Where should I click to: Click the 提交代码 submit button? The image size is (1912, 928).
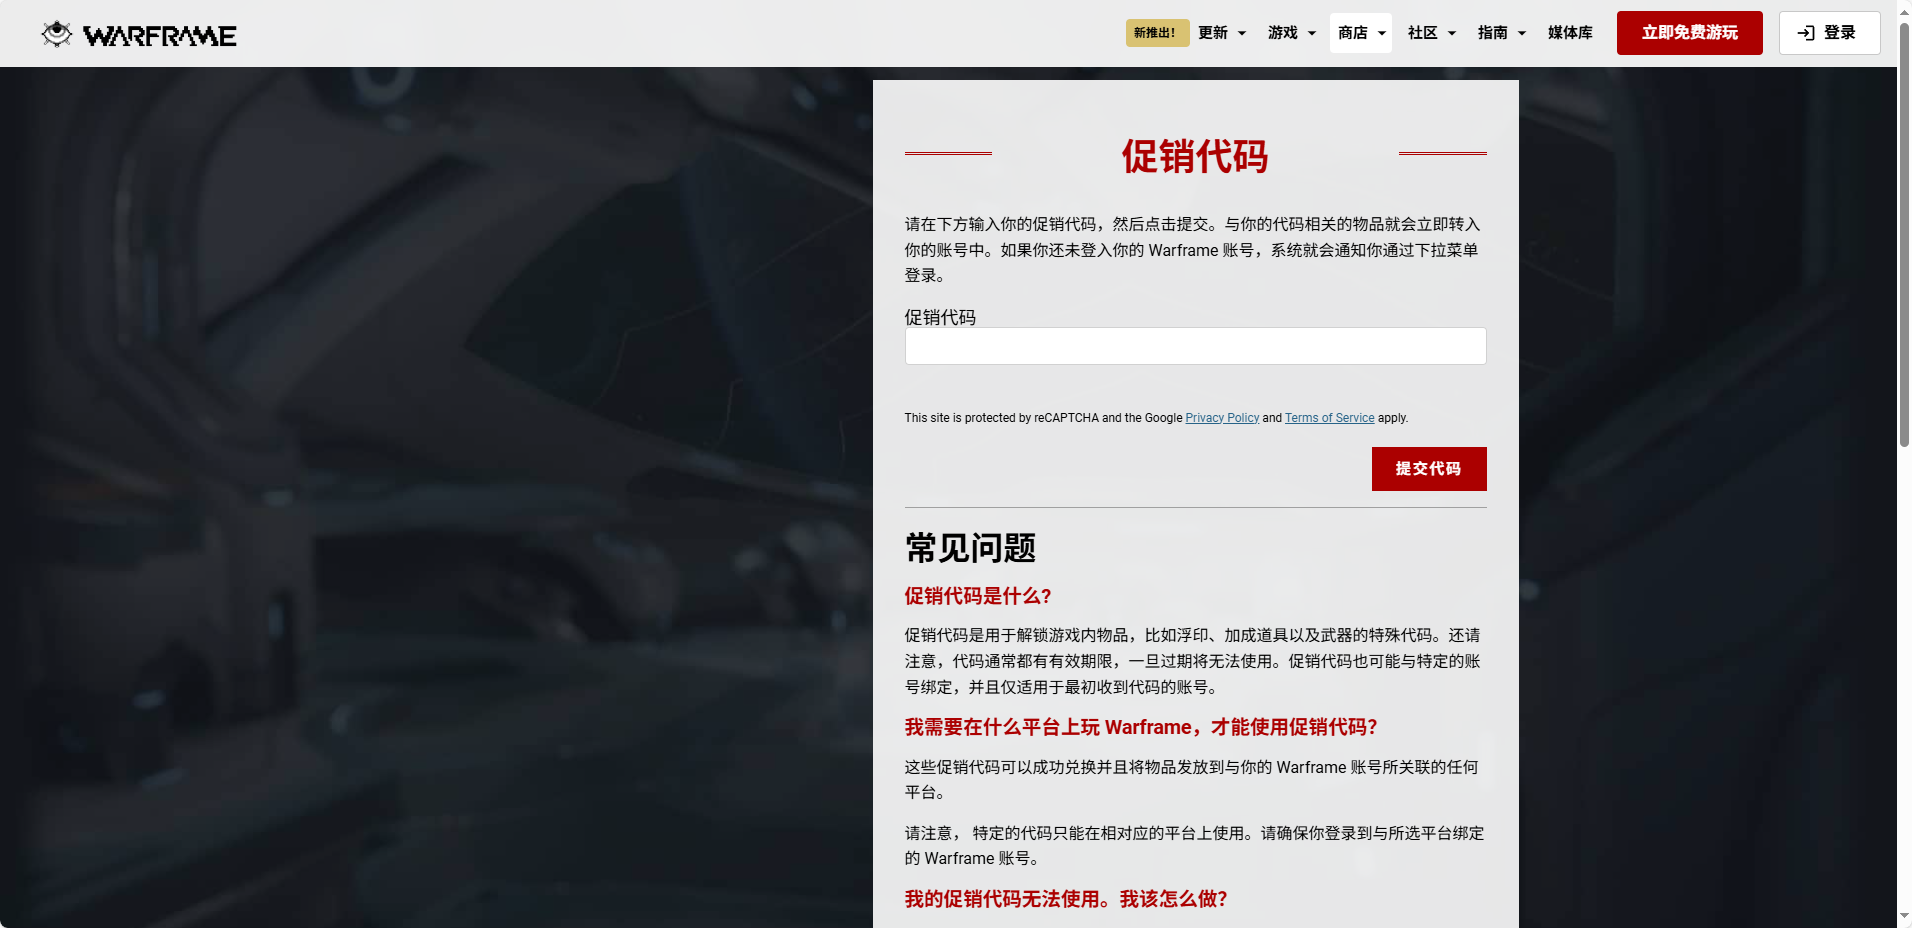[x=1429, y=468]
